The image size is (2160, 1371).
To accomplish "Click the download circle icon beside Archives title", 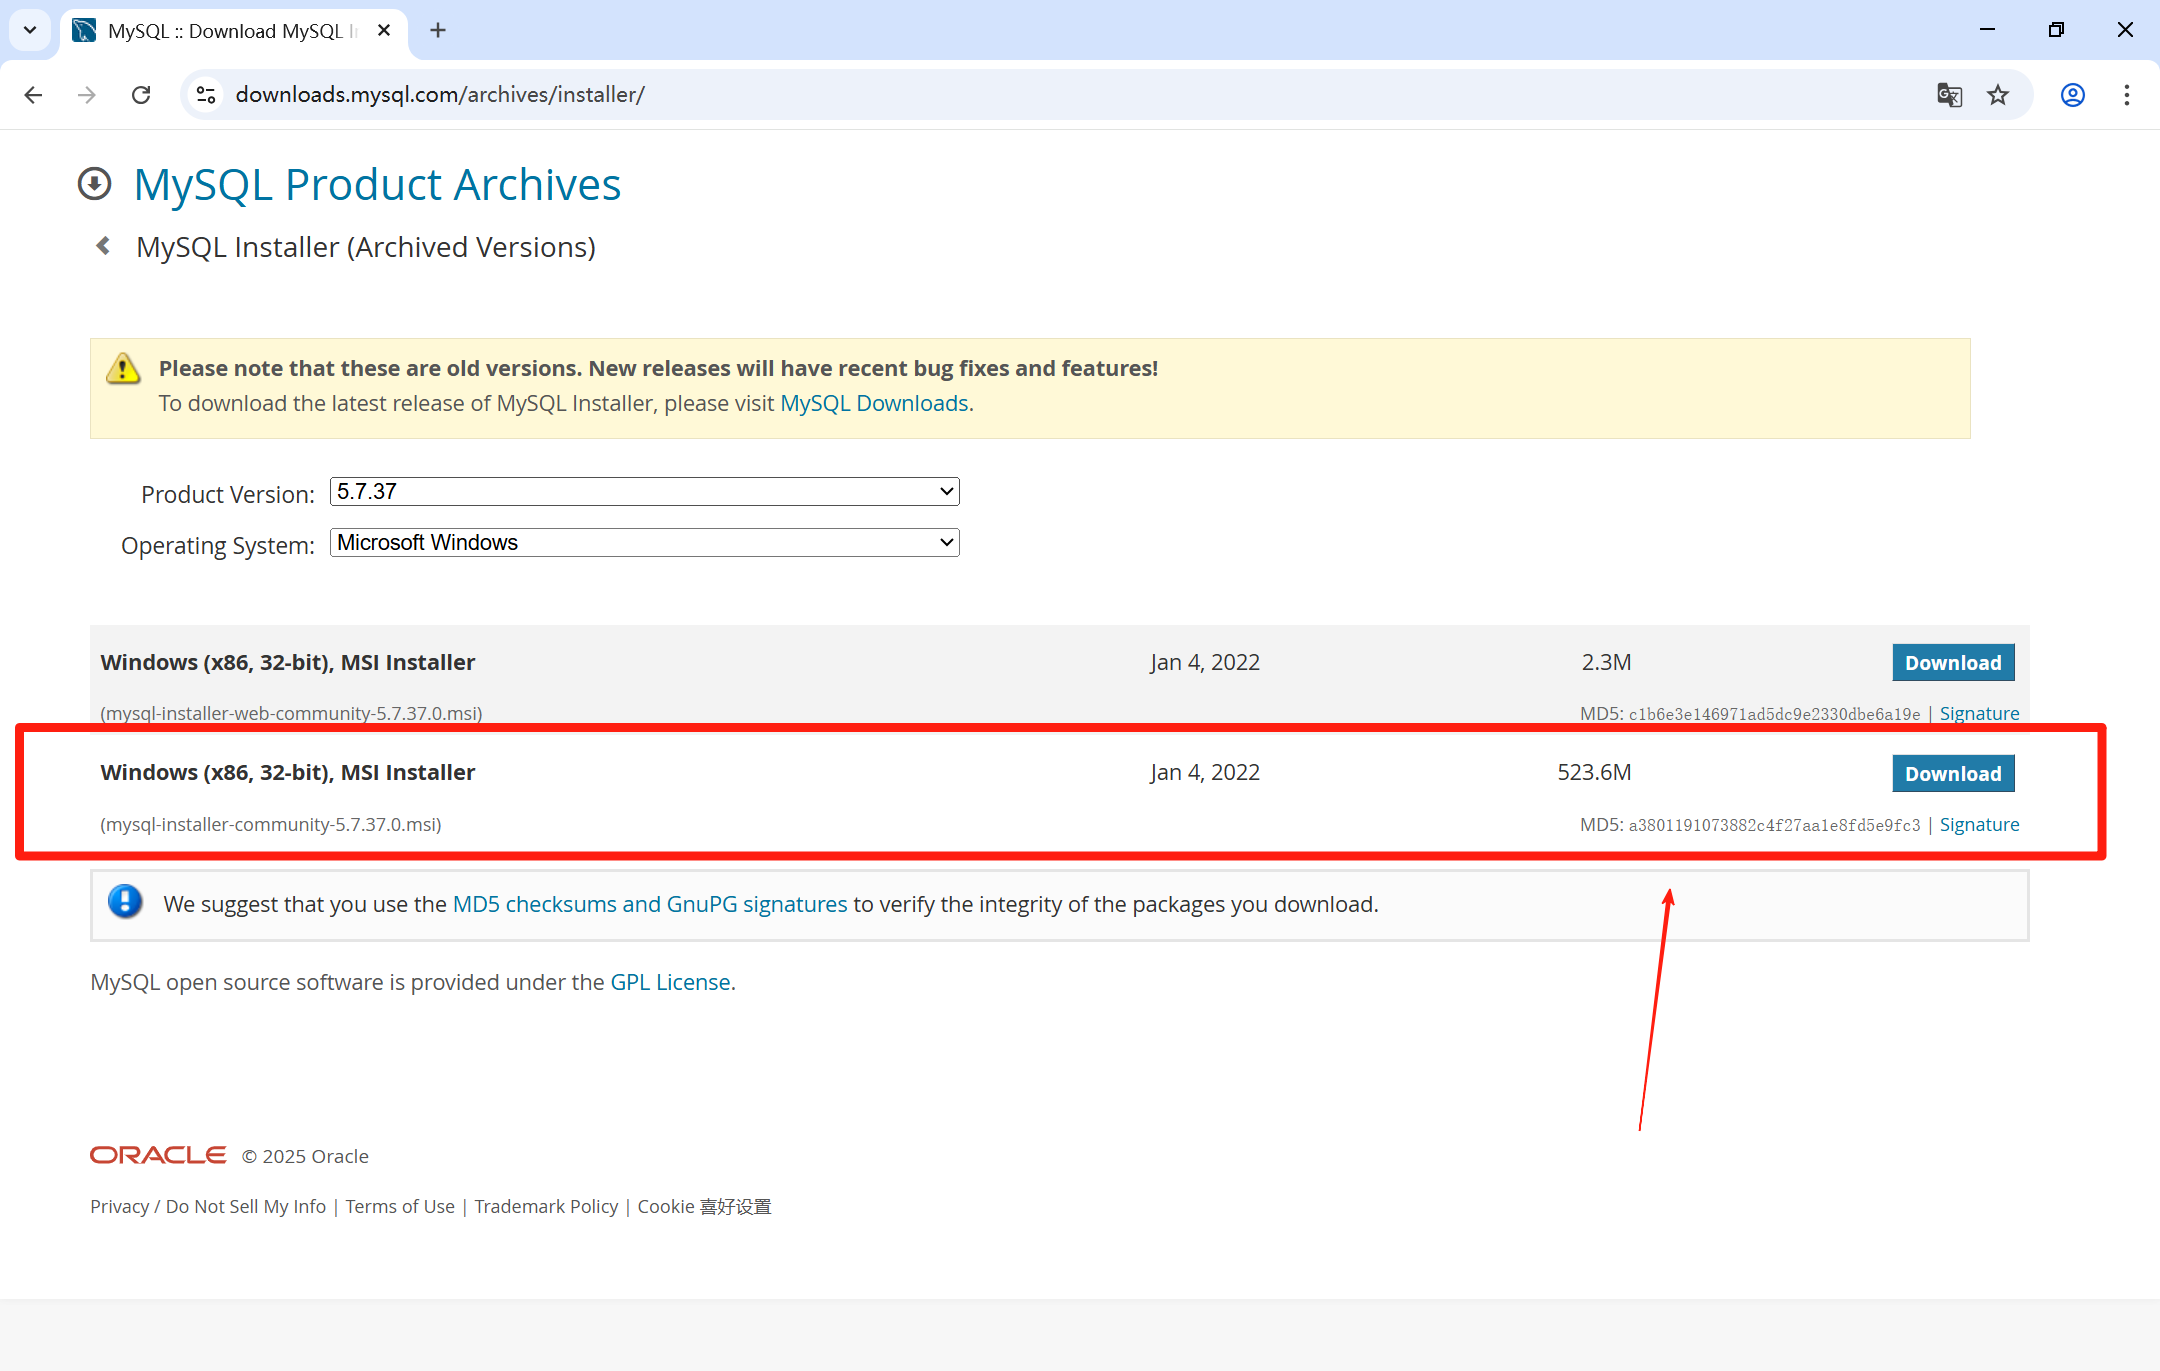I will coord(94,184).
